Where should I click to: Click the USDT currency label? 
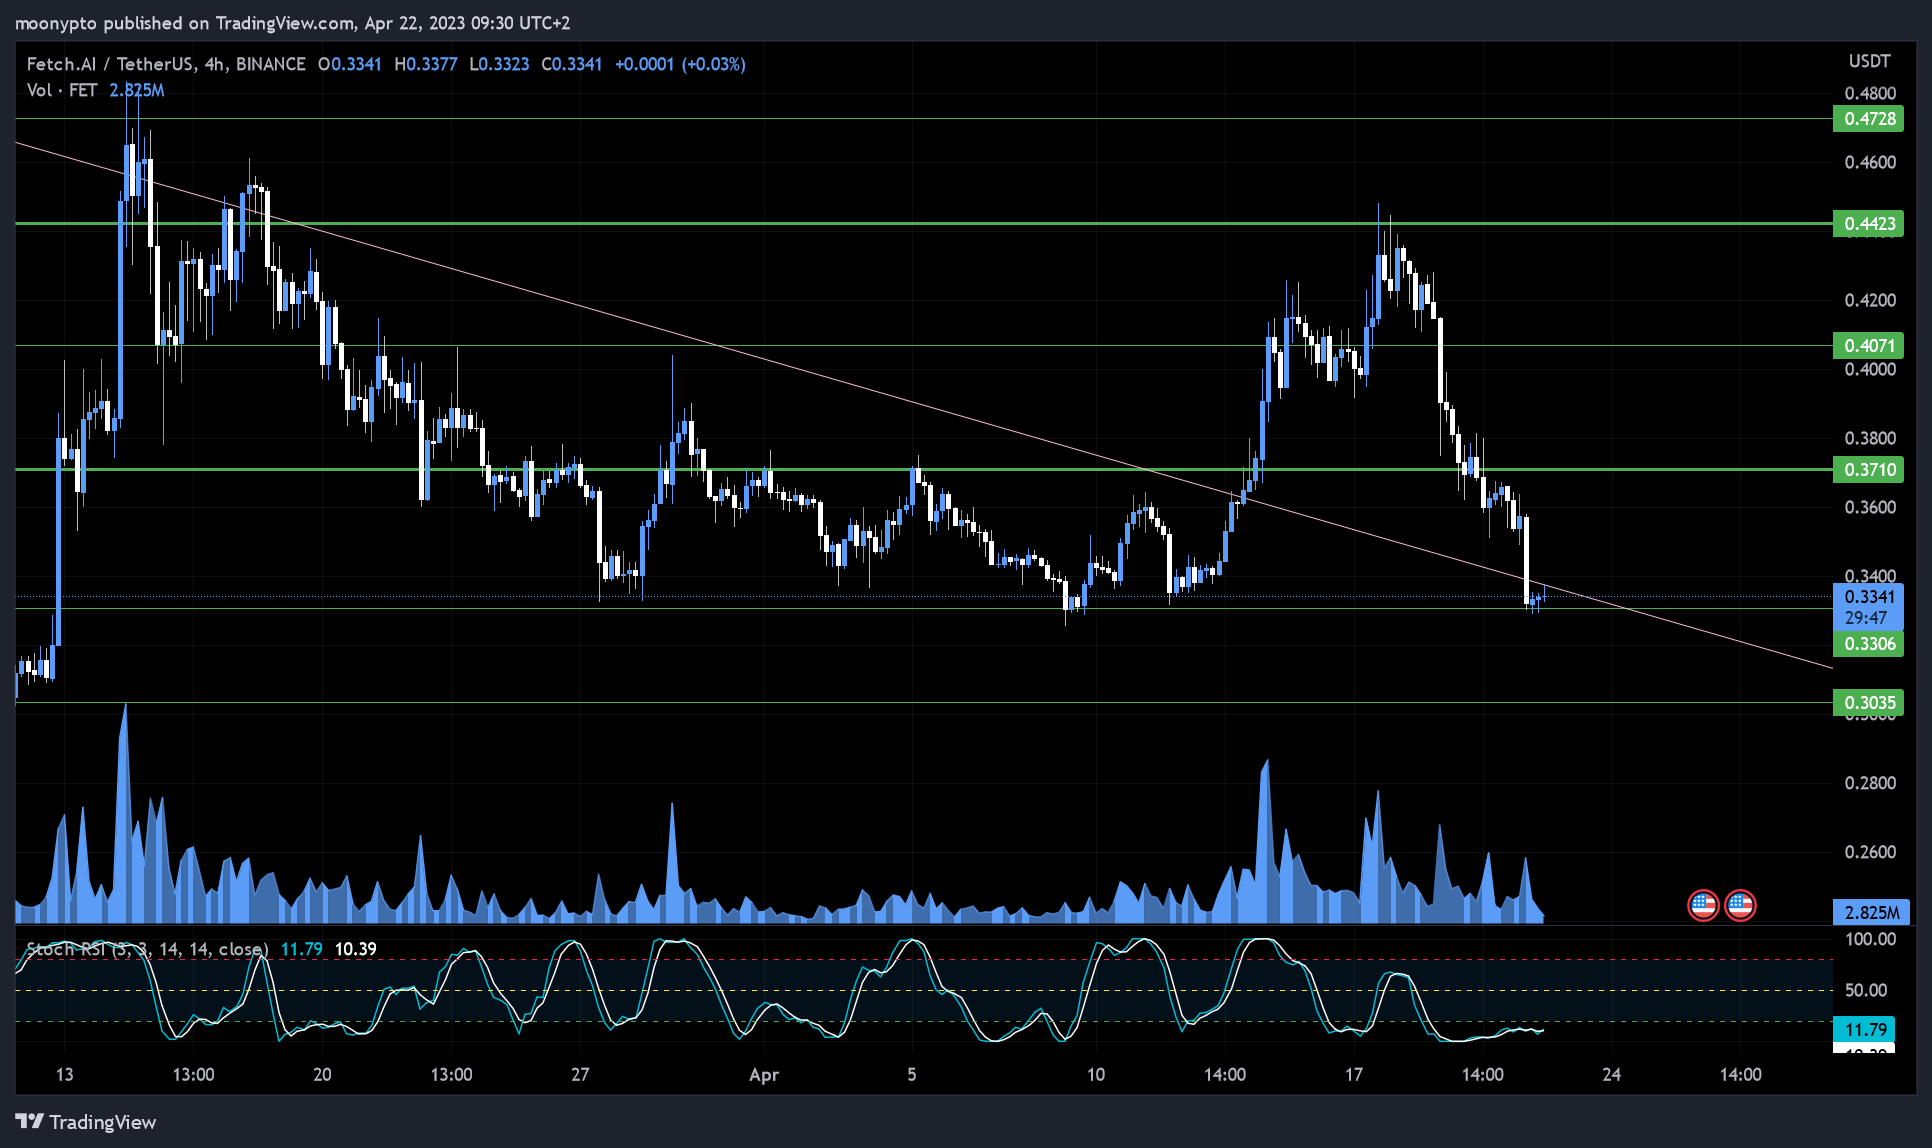(x=1869, y=61)
